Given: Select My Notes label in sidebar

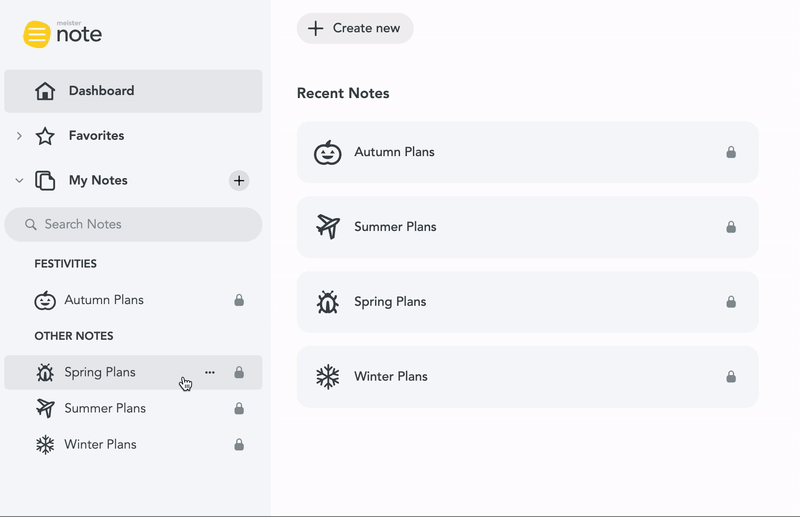Looking at the screenshot, I should [98, 181].
